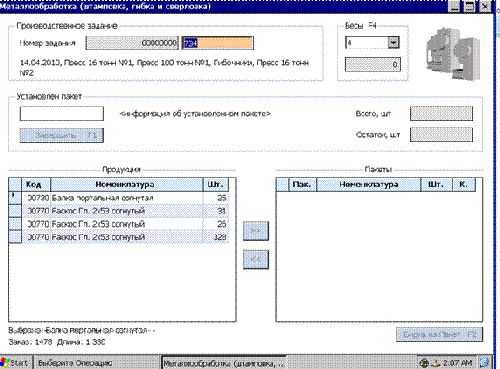Click the Шт. column header in Продукция
500x369 pixels.
click(x=216, y=184)
